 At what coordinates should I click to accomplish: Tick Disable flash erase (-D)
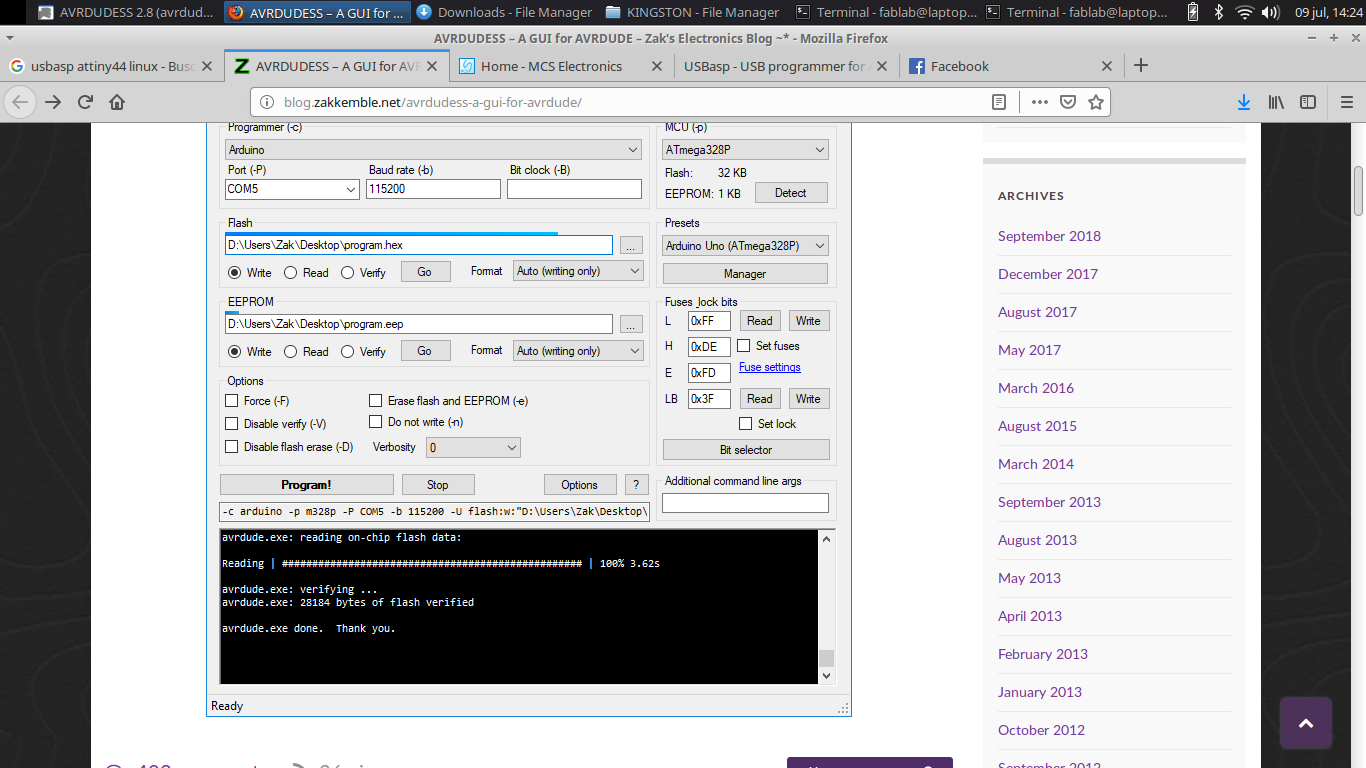coord(232,447)
